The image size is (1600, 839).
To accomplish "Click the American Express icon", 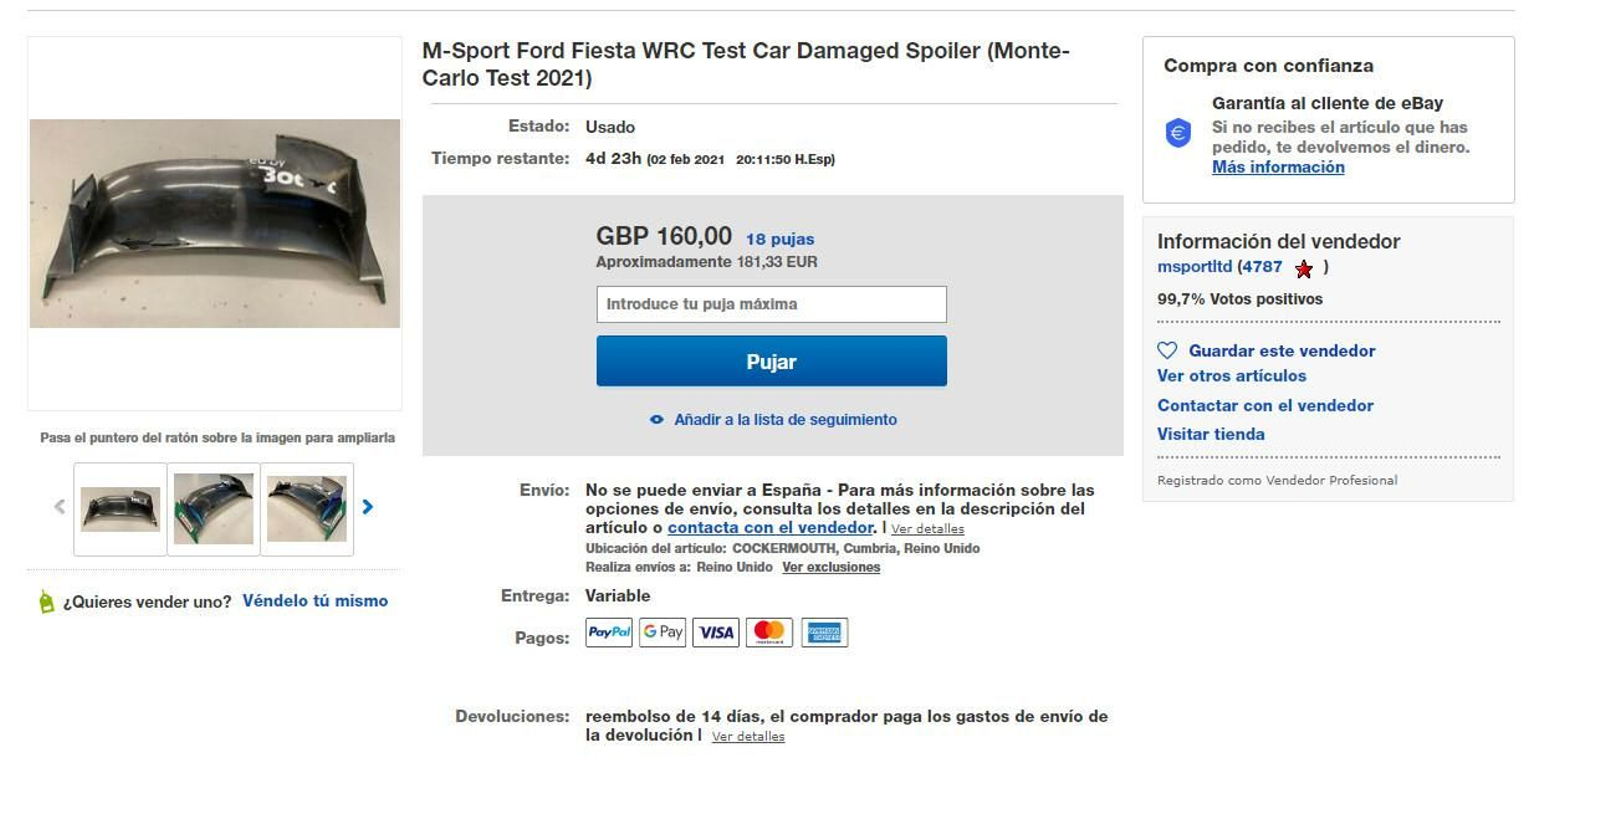I will (824, 632).
